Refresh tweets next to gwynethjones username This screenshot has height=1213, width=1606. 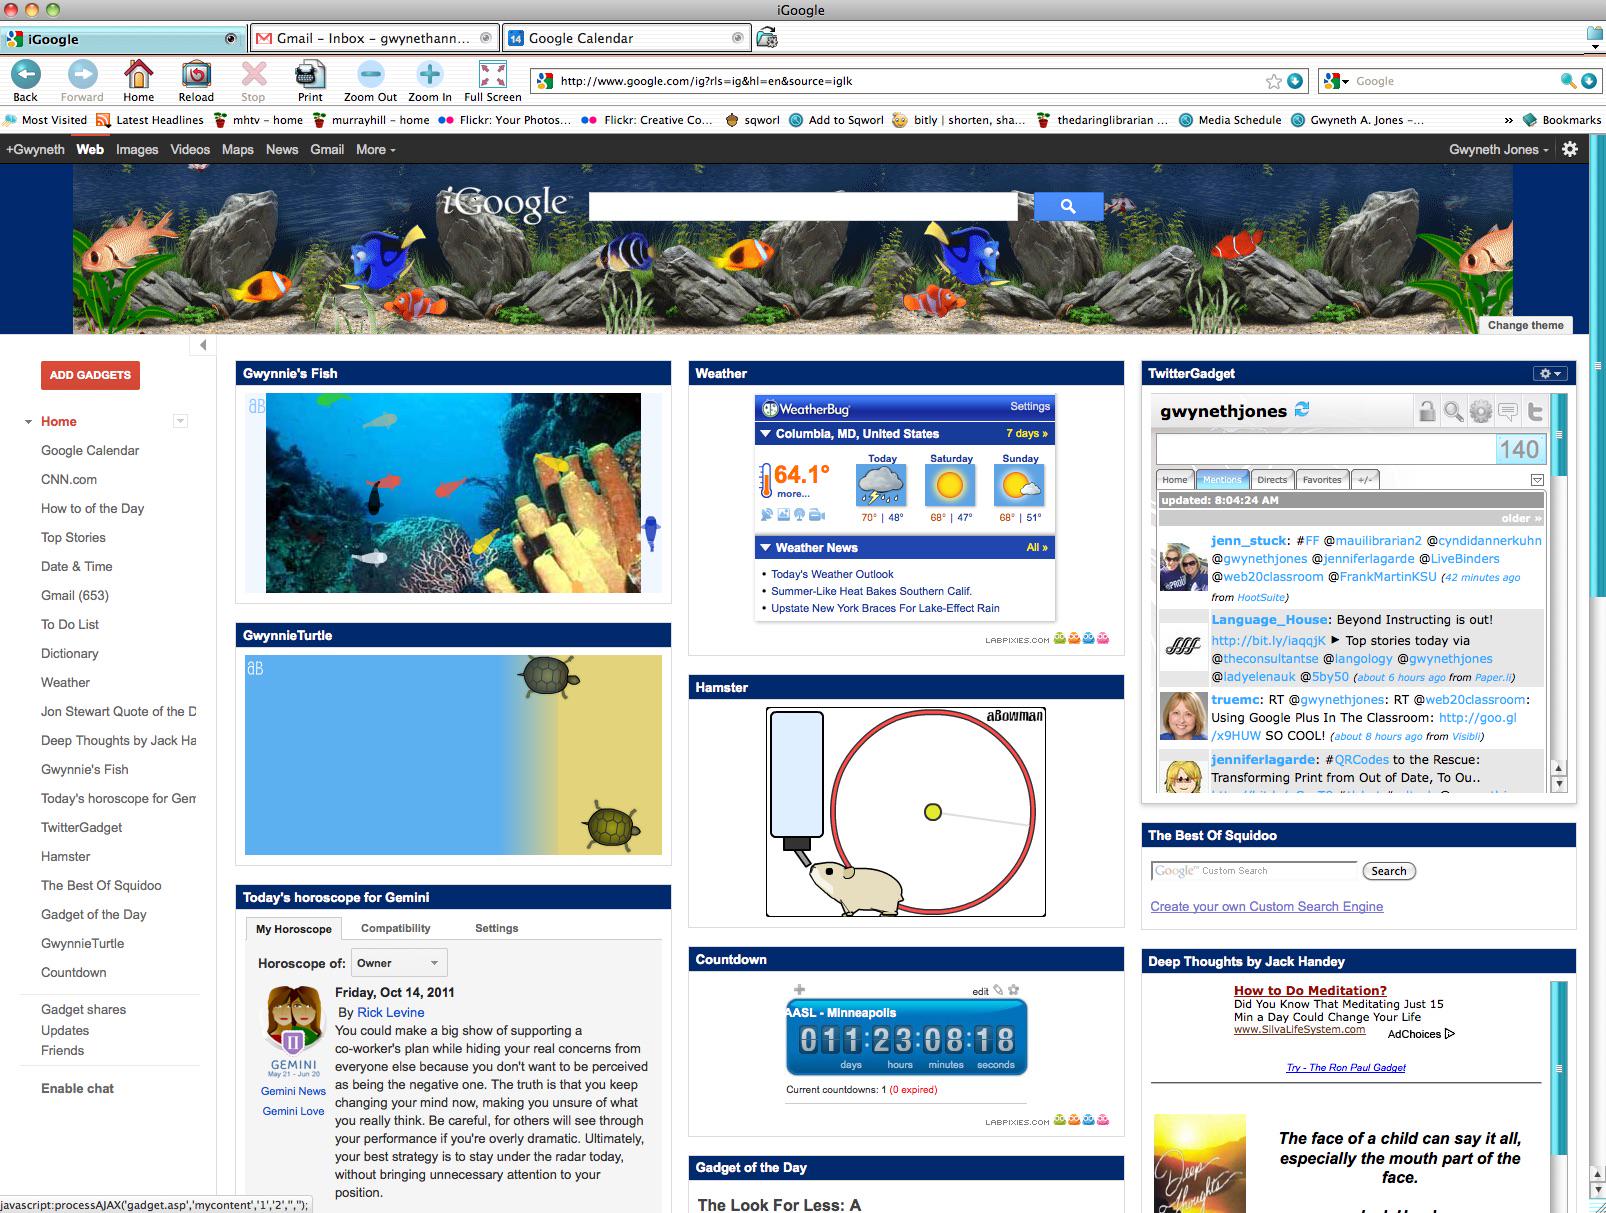[1302, 409]
